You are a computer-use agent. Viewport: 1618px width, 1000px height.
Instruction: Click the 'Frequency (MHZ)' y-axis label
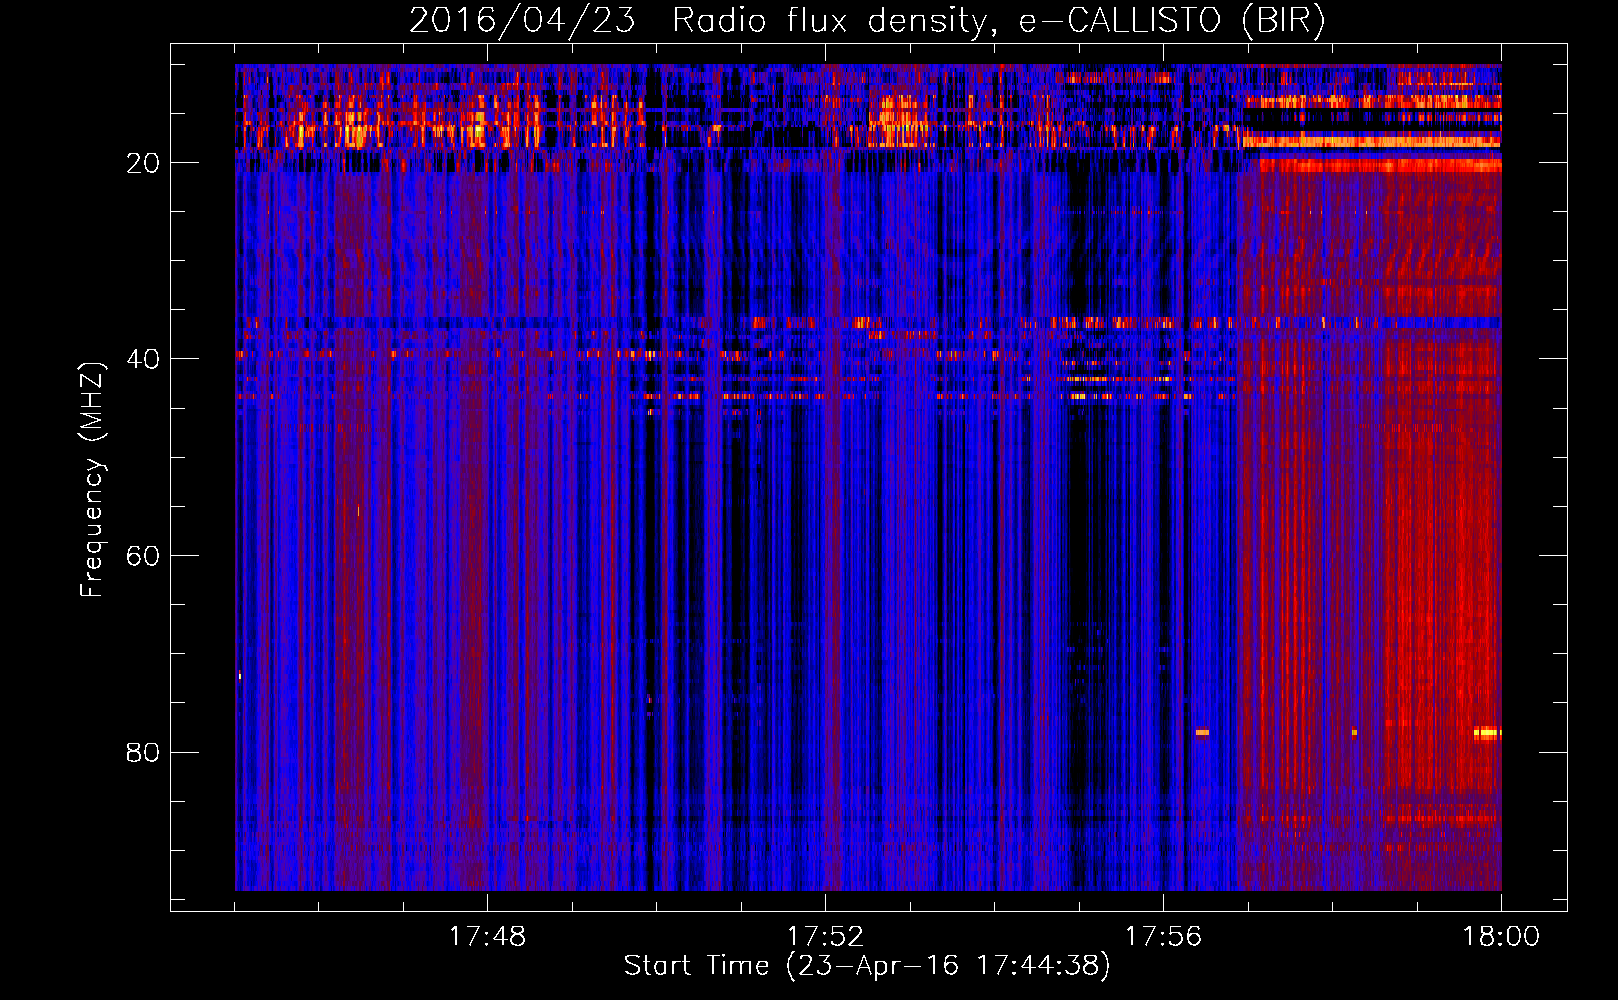click(x=92, y=480)
